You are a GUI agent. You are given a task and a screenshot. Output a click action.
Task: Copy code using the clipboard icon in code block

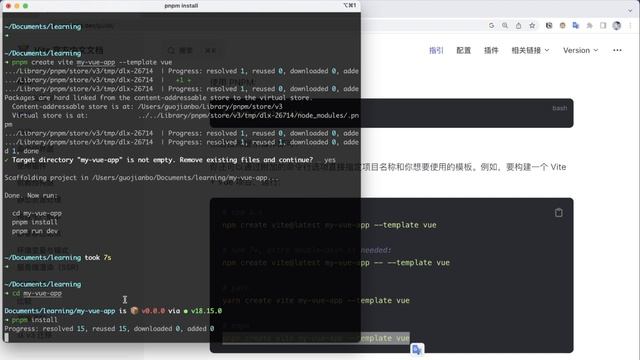pyautogui.click(x=558, y=212)
